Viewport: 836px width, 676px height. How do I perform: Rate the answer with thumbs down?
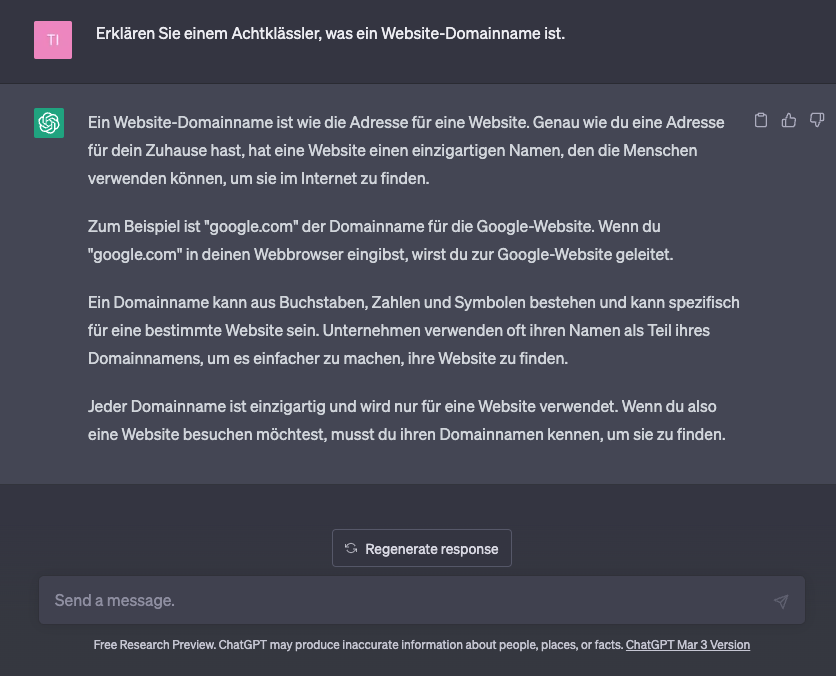point(817,119)
